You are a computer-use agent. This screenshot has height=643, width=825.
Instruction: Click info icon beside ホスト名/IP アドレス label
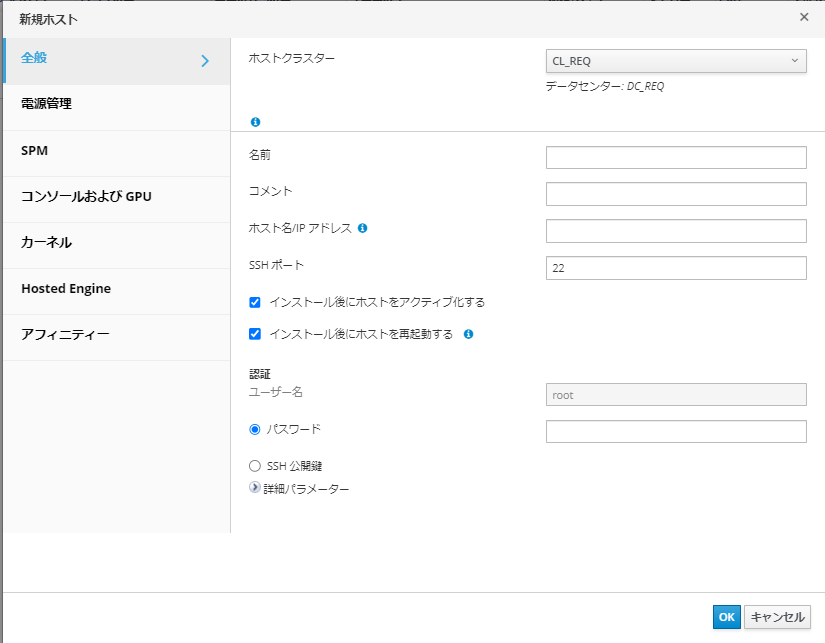(x=362, y=228)
